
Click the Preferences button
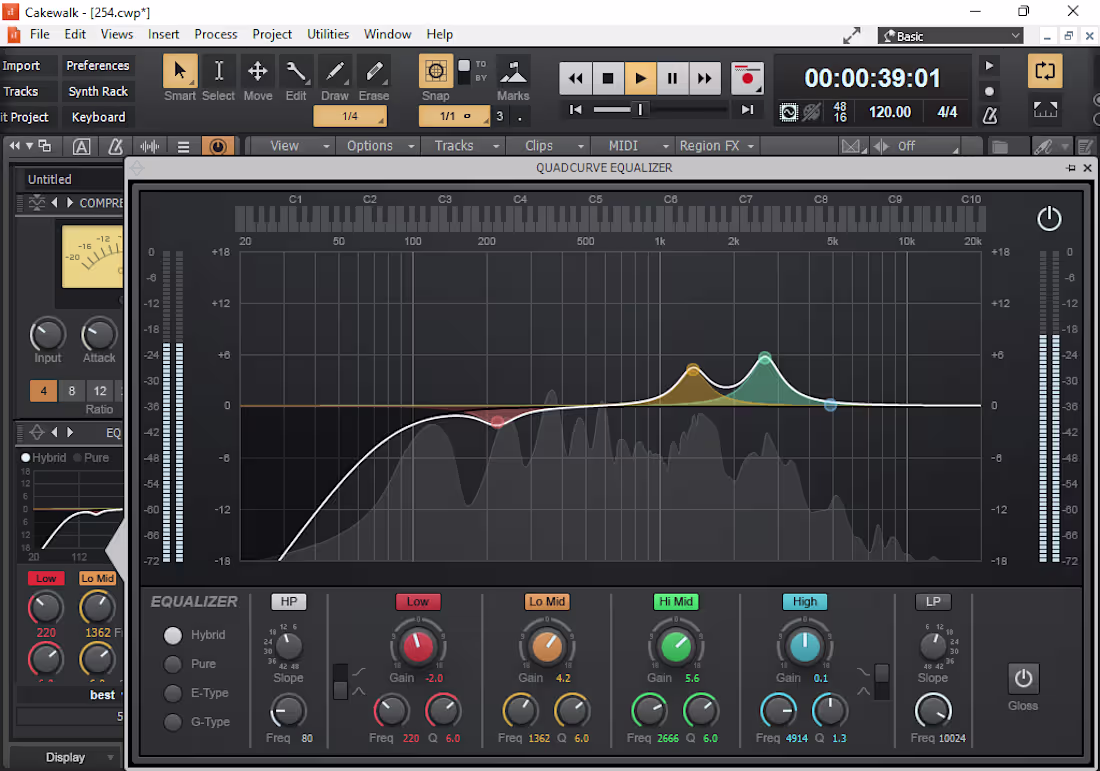[x=98, y=66]
